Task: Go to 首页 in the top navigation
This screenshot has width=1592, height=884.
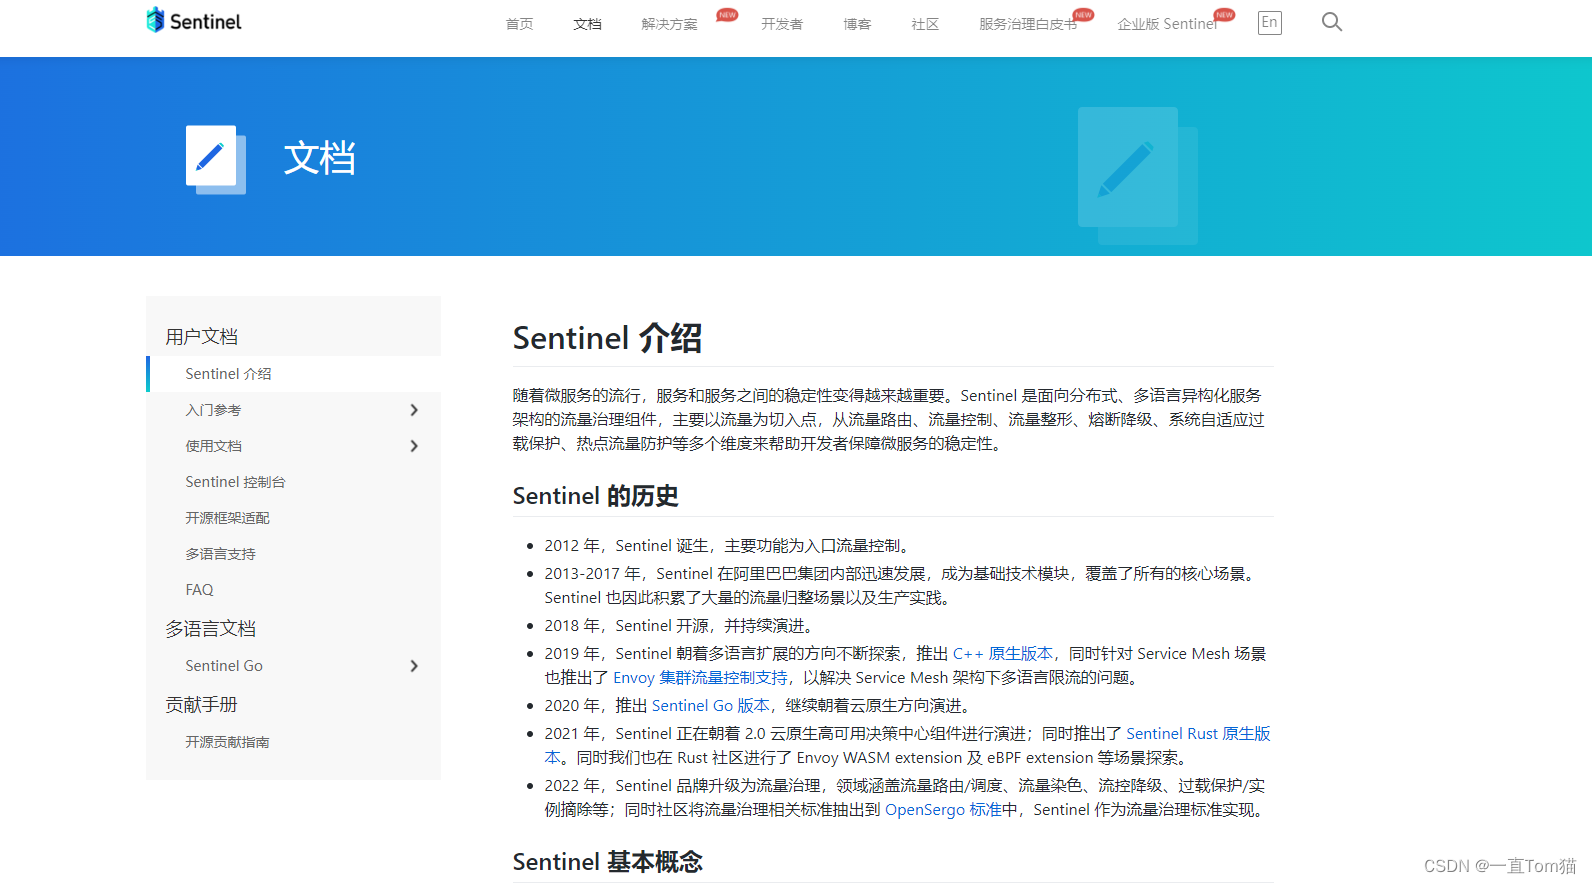Action: point(519,24)
